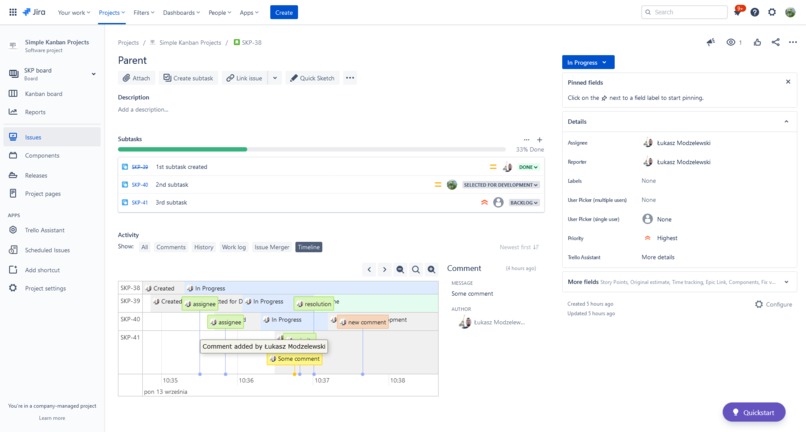Click the Quick Sketch button

[x=312, y=78]
